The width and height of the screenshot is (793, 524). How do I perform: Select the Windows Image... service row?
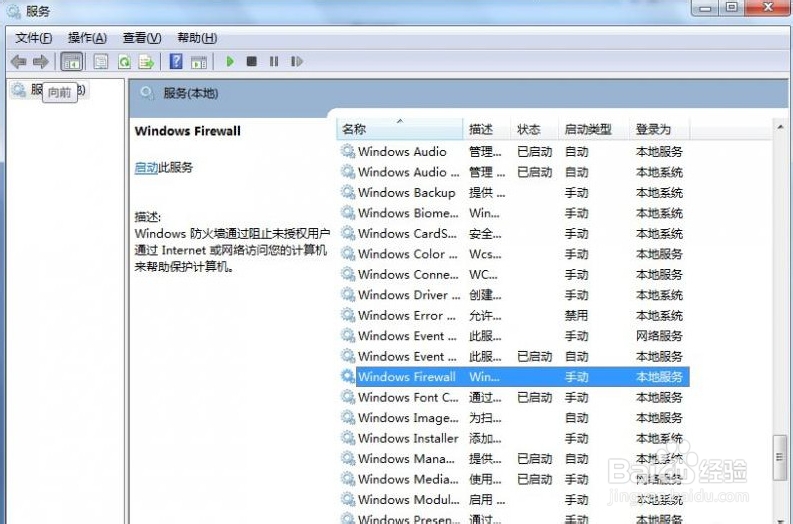point(513,418)
